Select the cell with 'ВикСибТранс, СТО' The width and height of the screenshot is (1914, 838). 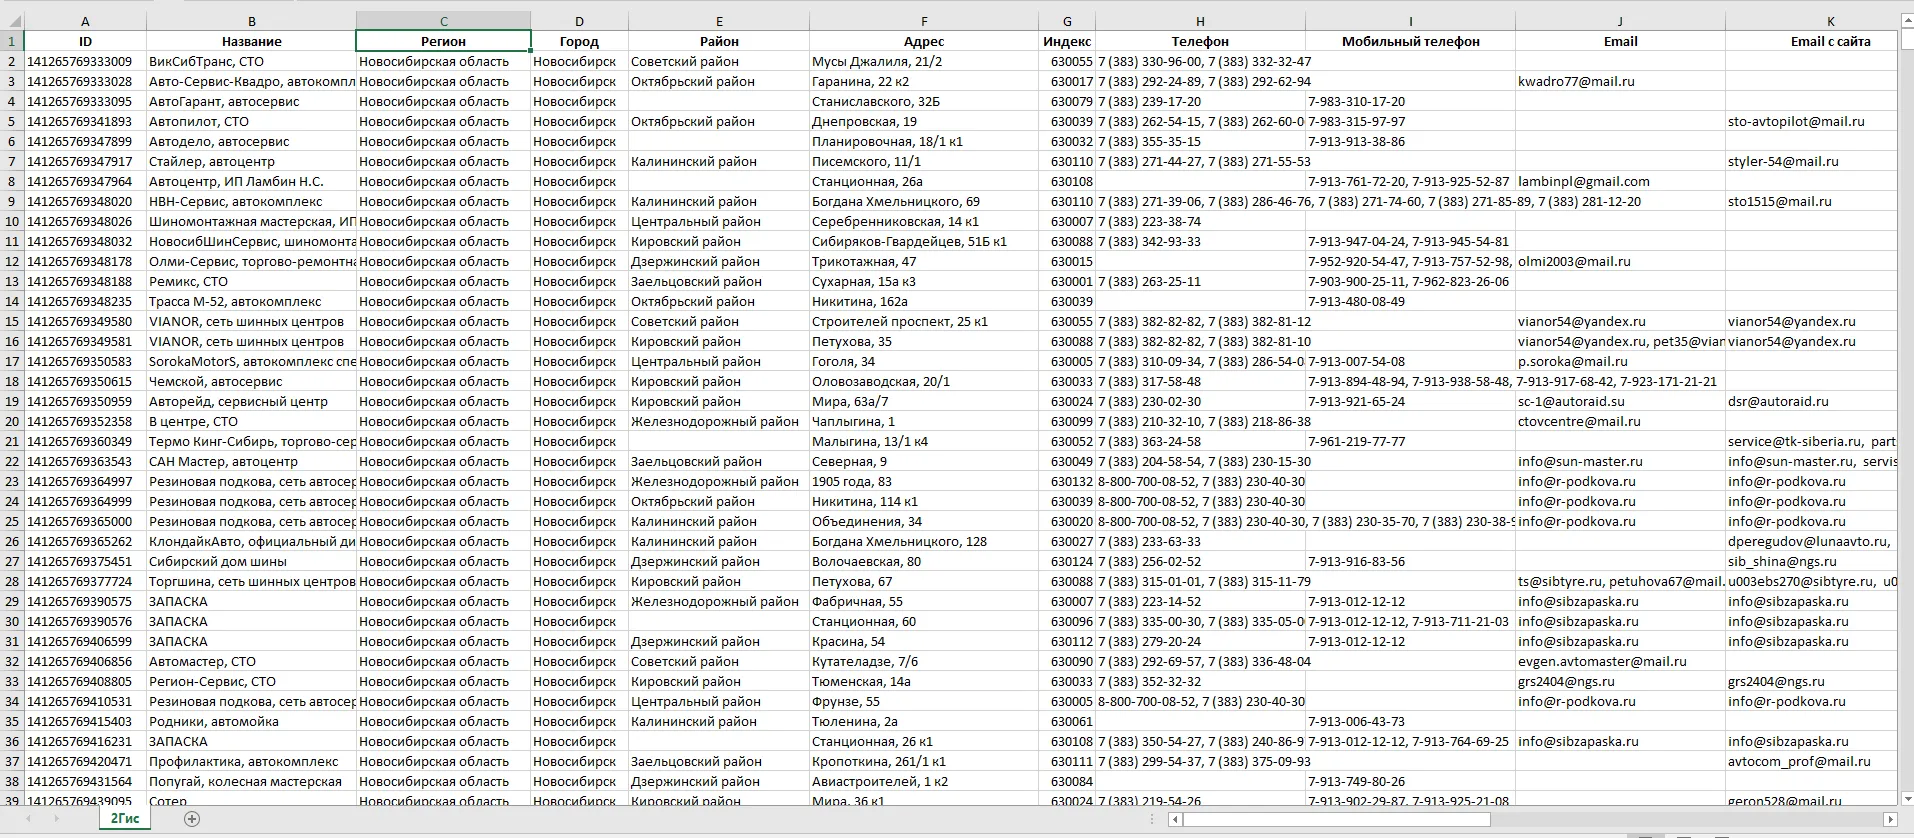pos(251,61)
